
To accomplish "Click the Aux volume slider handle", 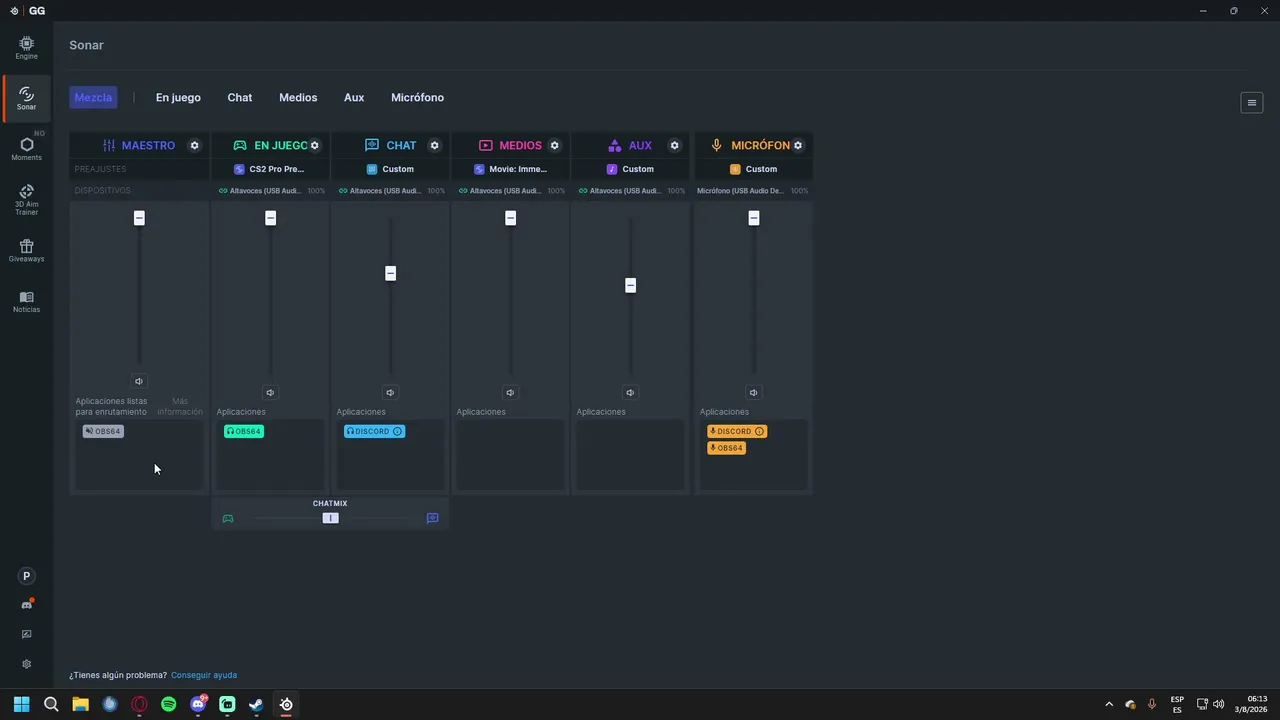I will (630, 285).
